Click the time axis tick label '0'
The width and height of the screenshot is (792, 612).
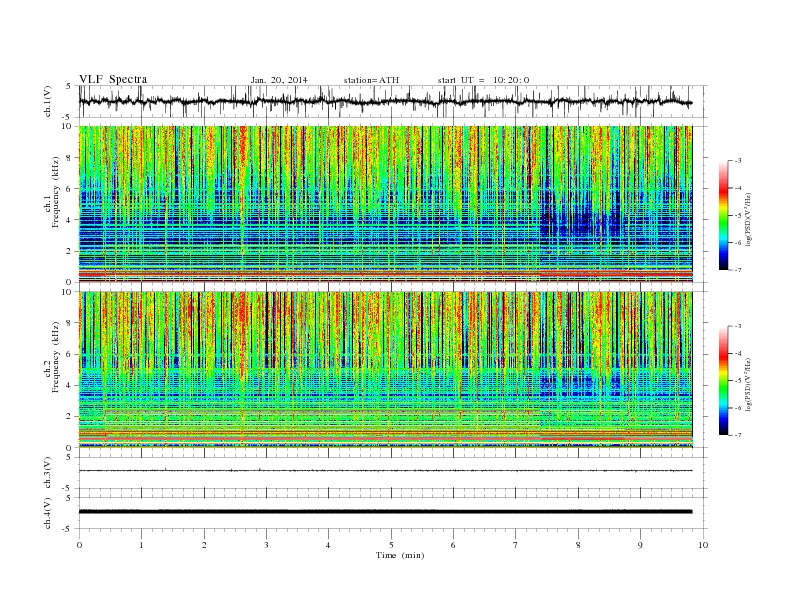[x=79, y=545]
